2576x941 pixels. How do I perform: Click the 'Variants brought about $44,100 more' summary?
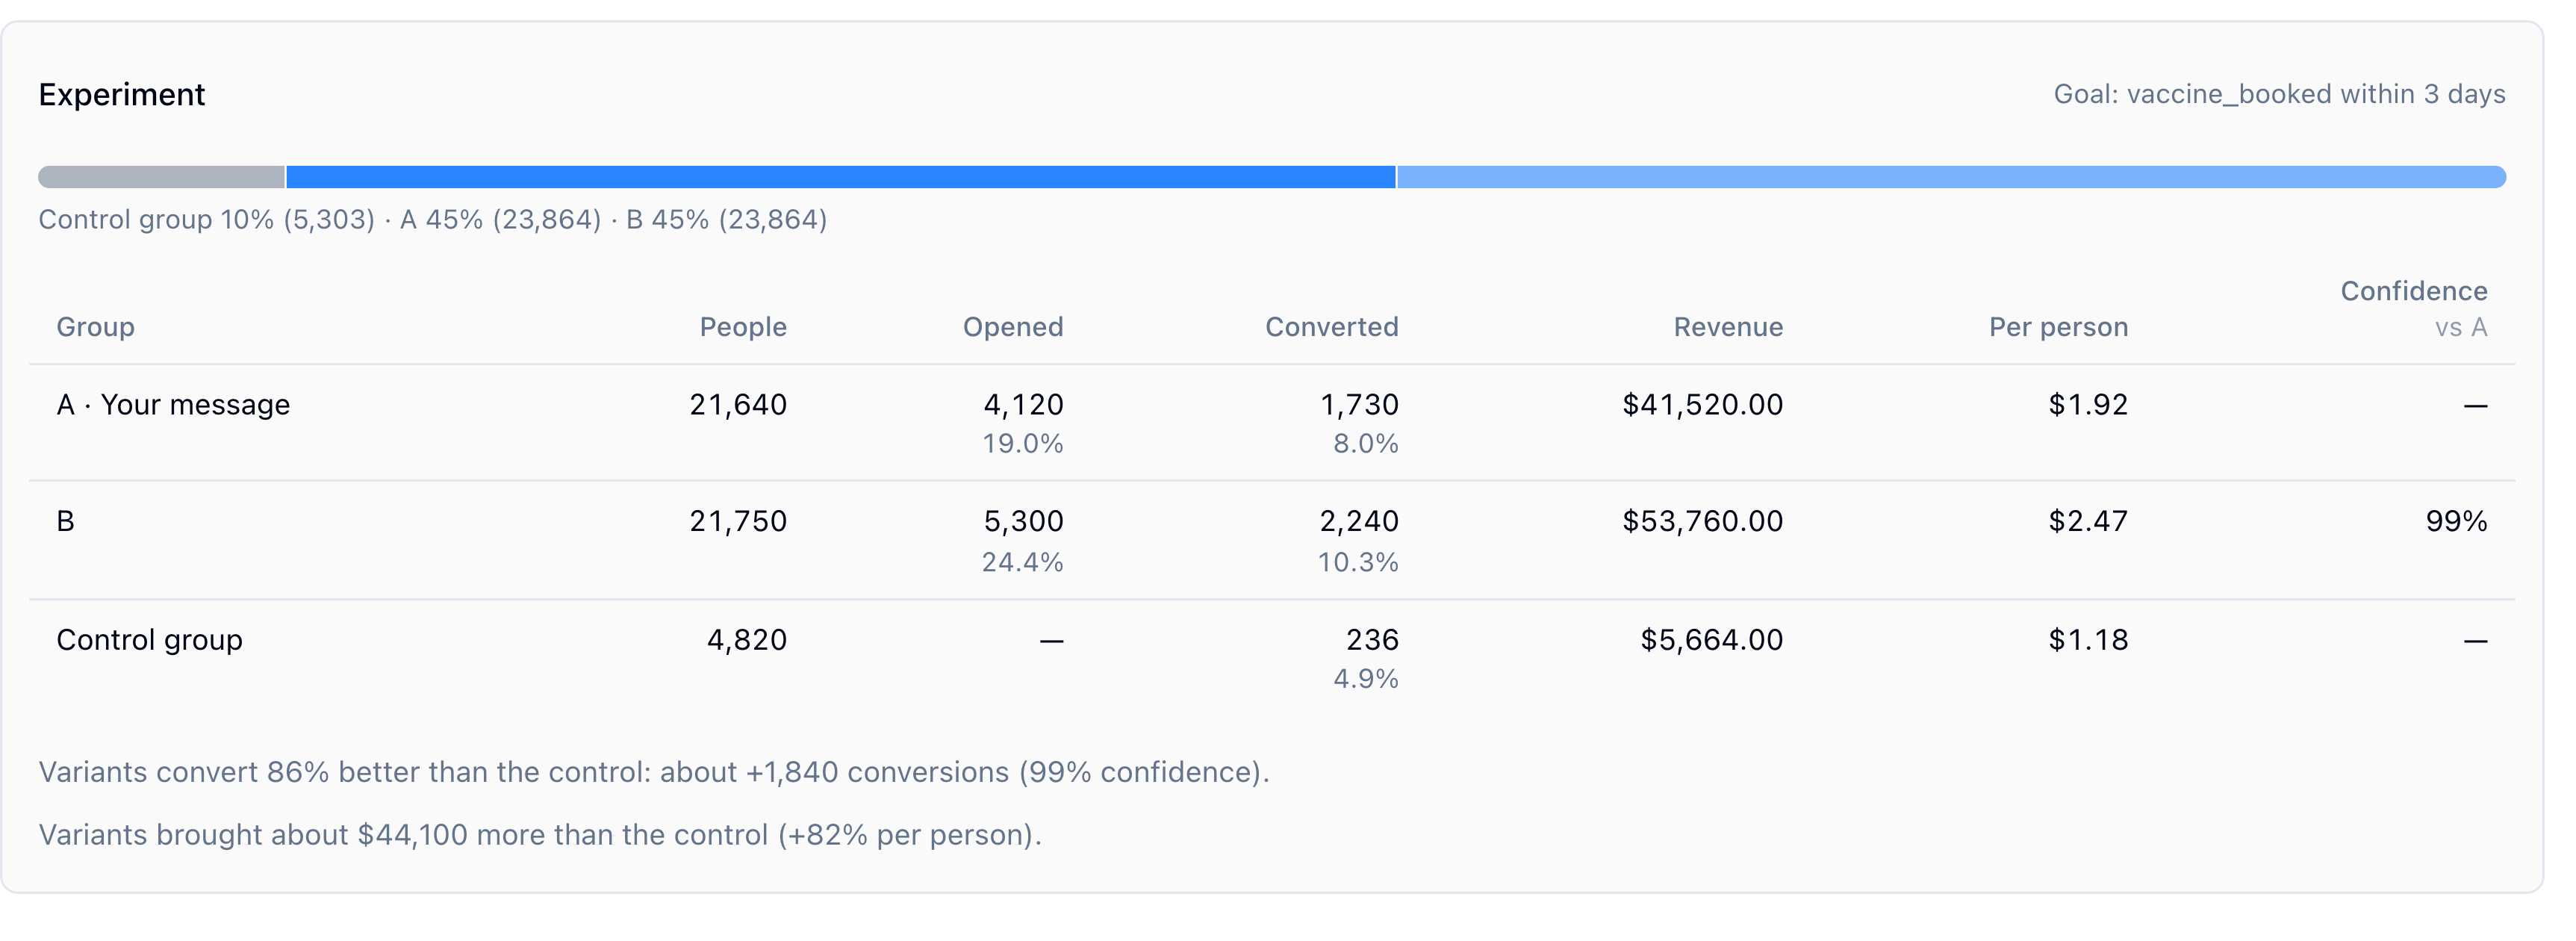click(540, 835)
